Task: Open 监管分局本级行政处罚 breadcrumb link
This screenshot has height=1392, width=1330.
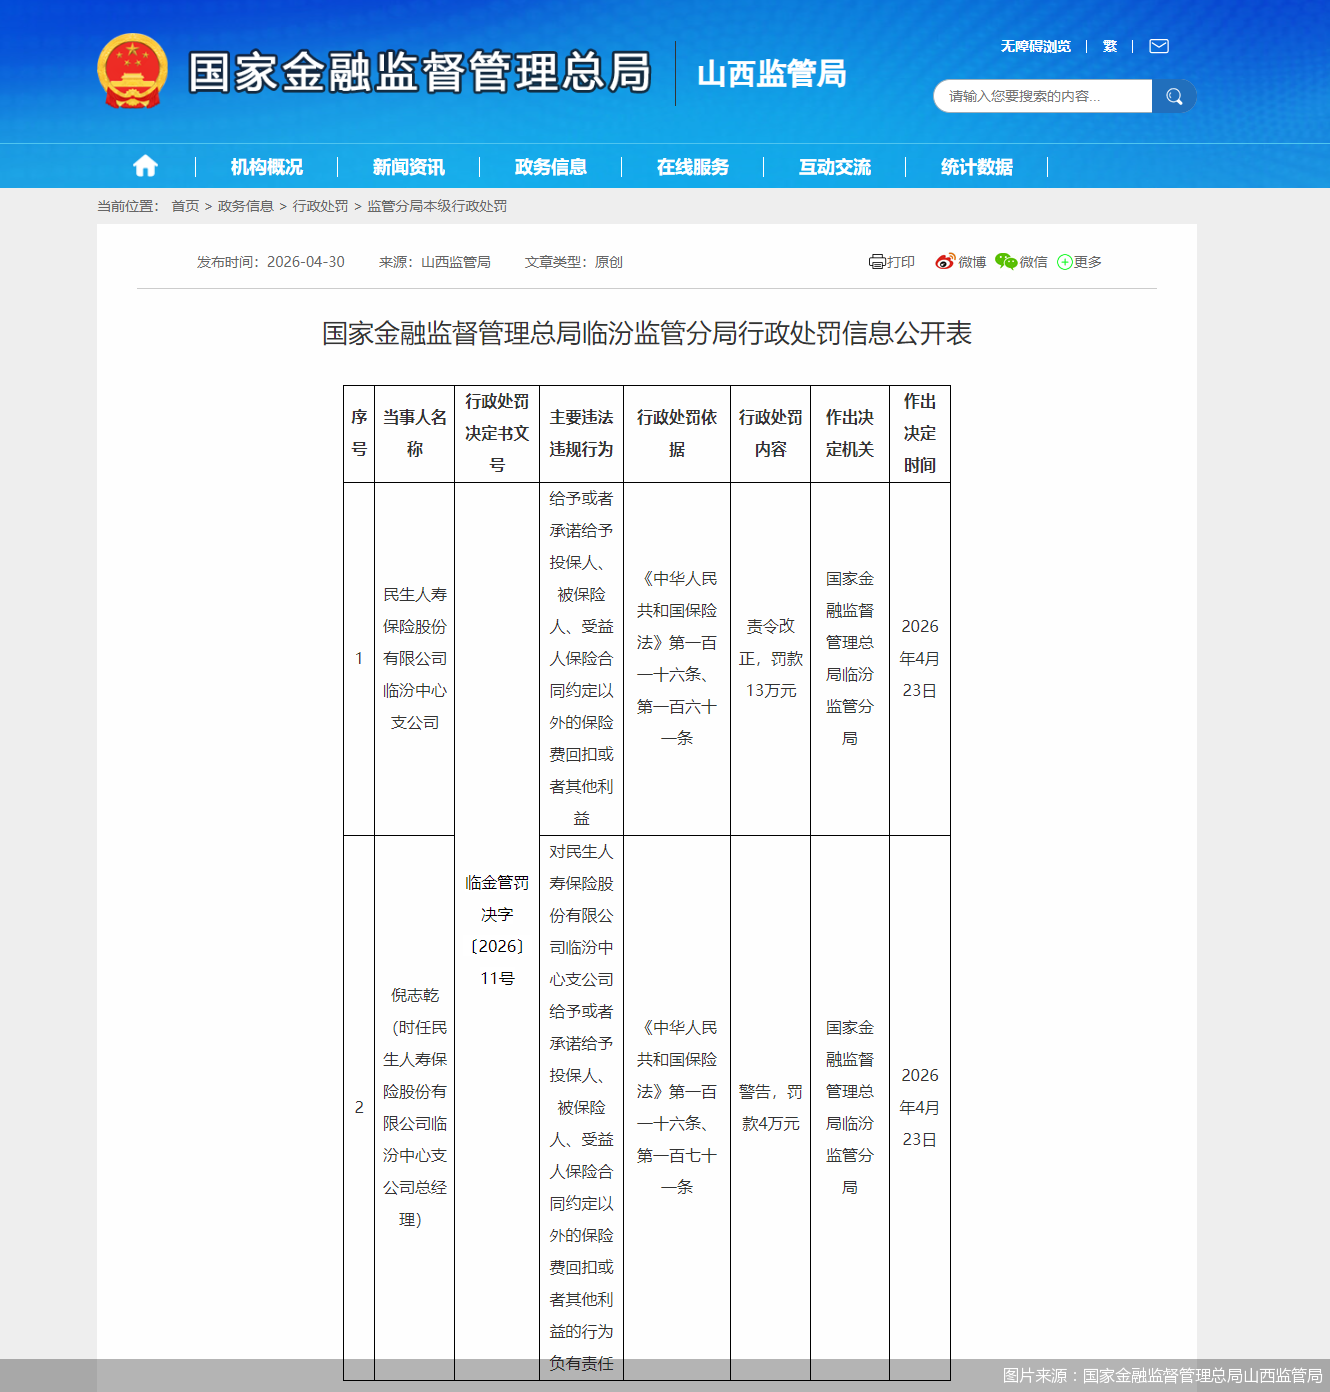Action: point(437,206)
